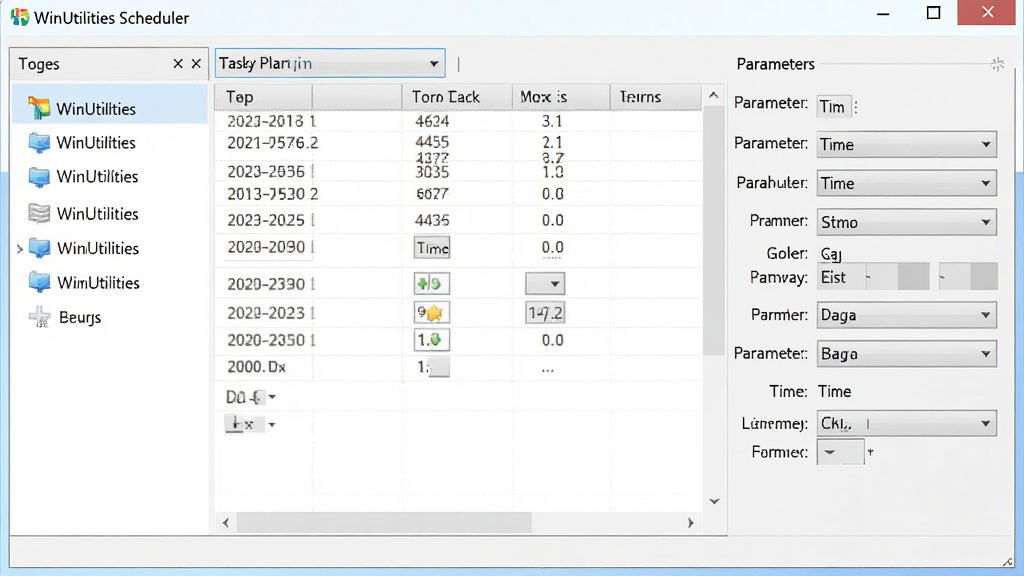
Task: Select row 2021-9576.2
Action: pos(458,142)
